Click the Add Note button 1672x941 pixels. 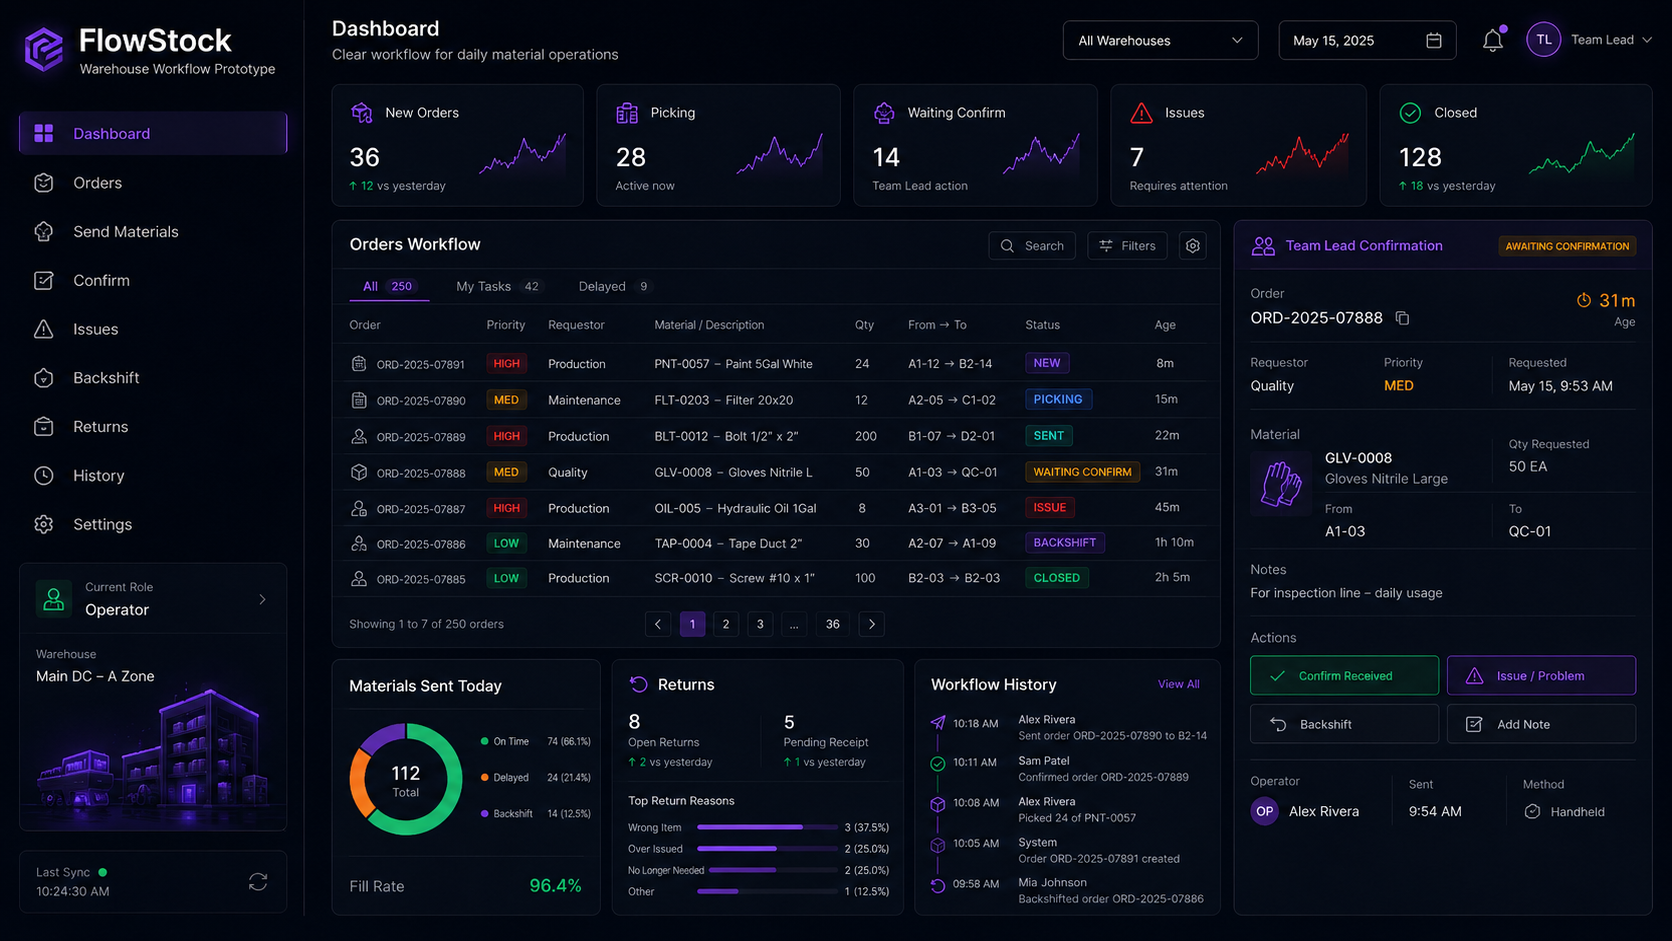coord(1541,724)
